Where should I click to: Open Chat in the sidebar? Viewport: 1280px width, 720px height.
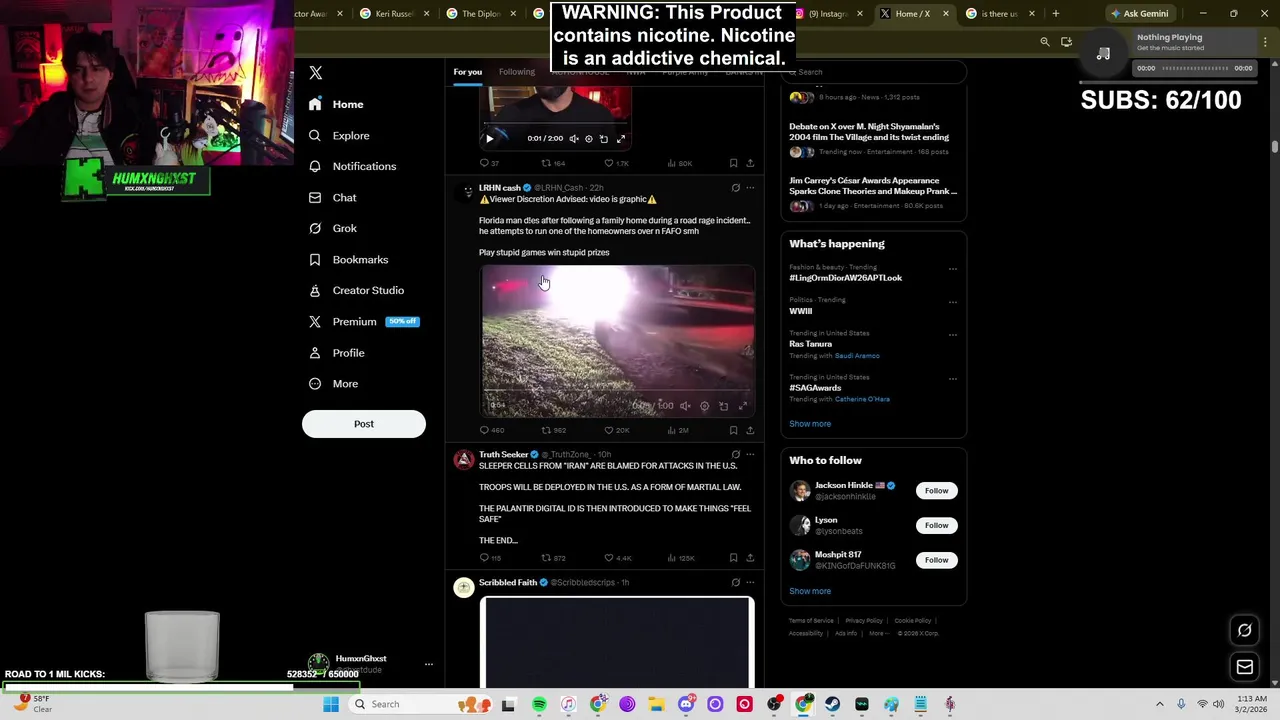point(333,197)
